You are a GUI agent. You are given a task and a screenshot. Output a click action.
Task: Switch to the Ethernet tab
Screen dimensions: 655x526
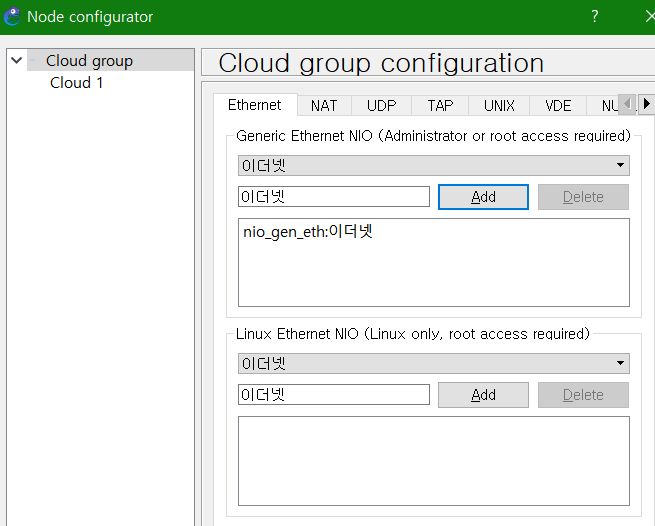click(x=254, y=105)
